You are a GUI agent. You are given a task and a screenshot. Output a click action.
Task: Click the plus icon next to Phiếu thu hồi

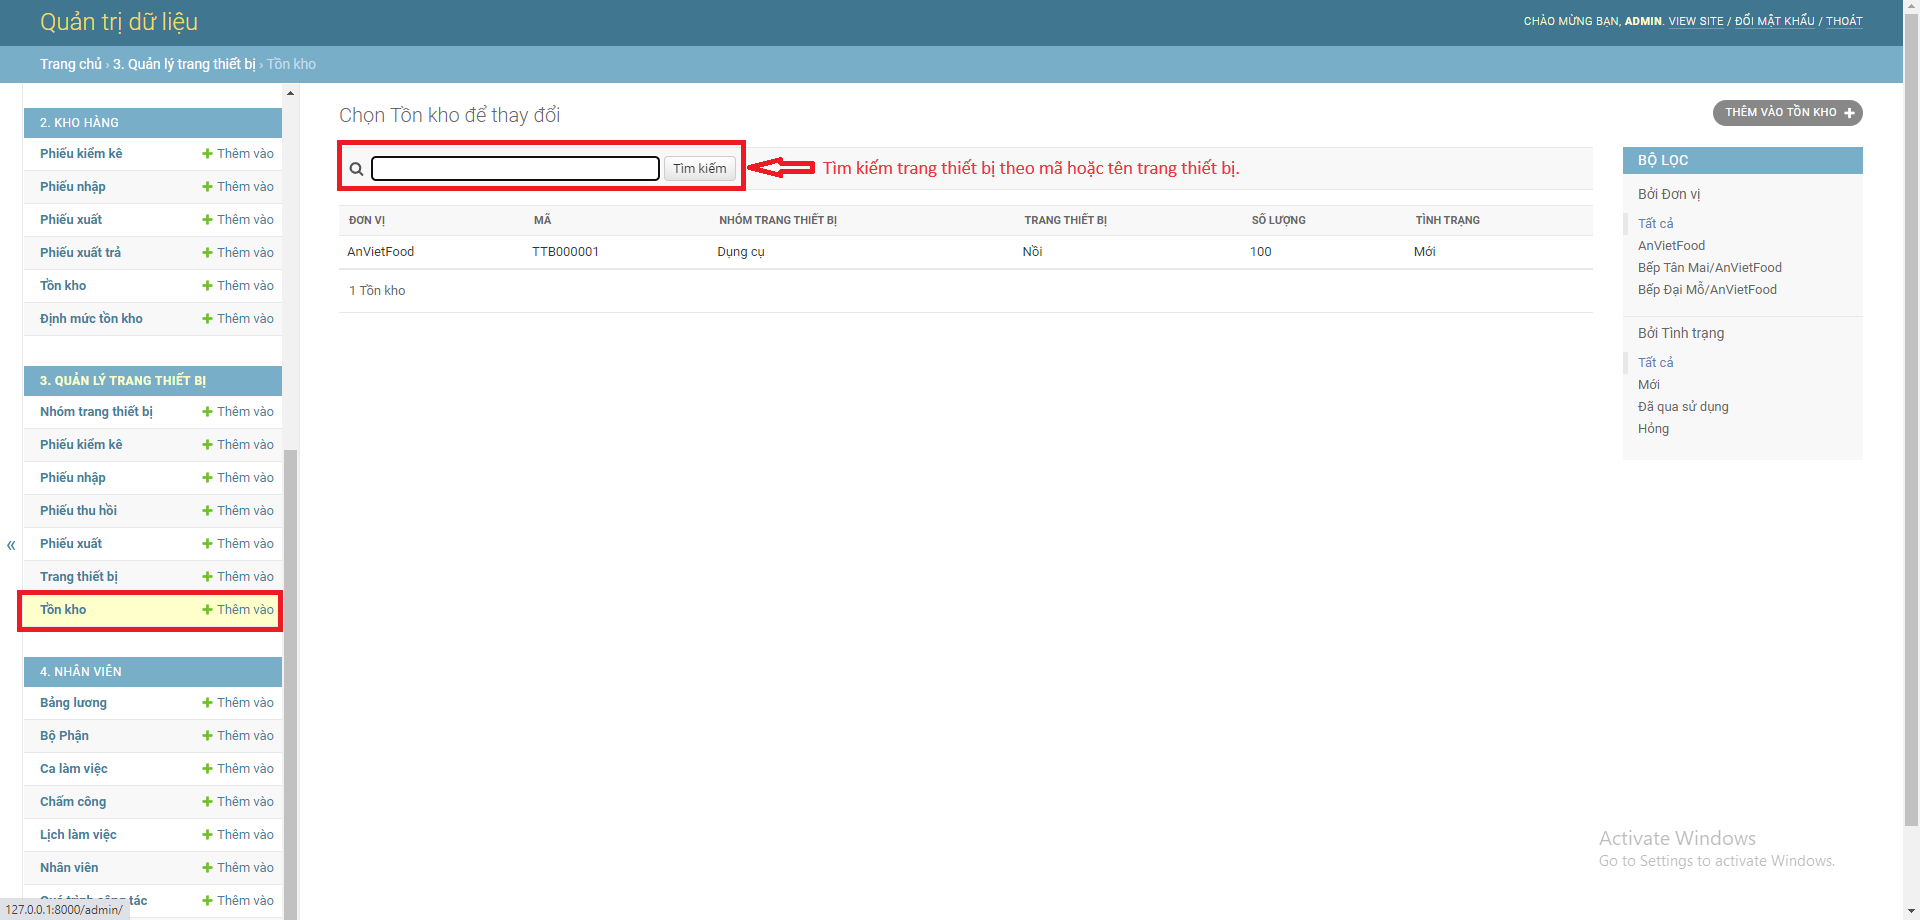pos(206,510)
